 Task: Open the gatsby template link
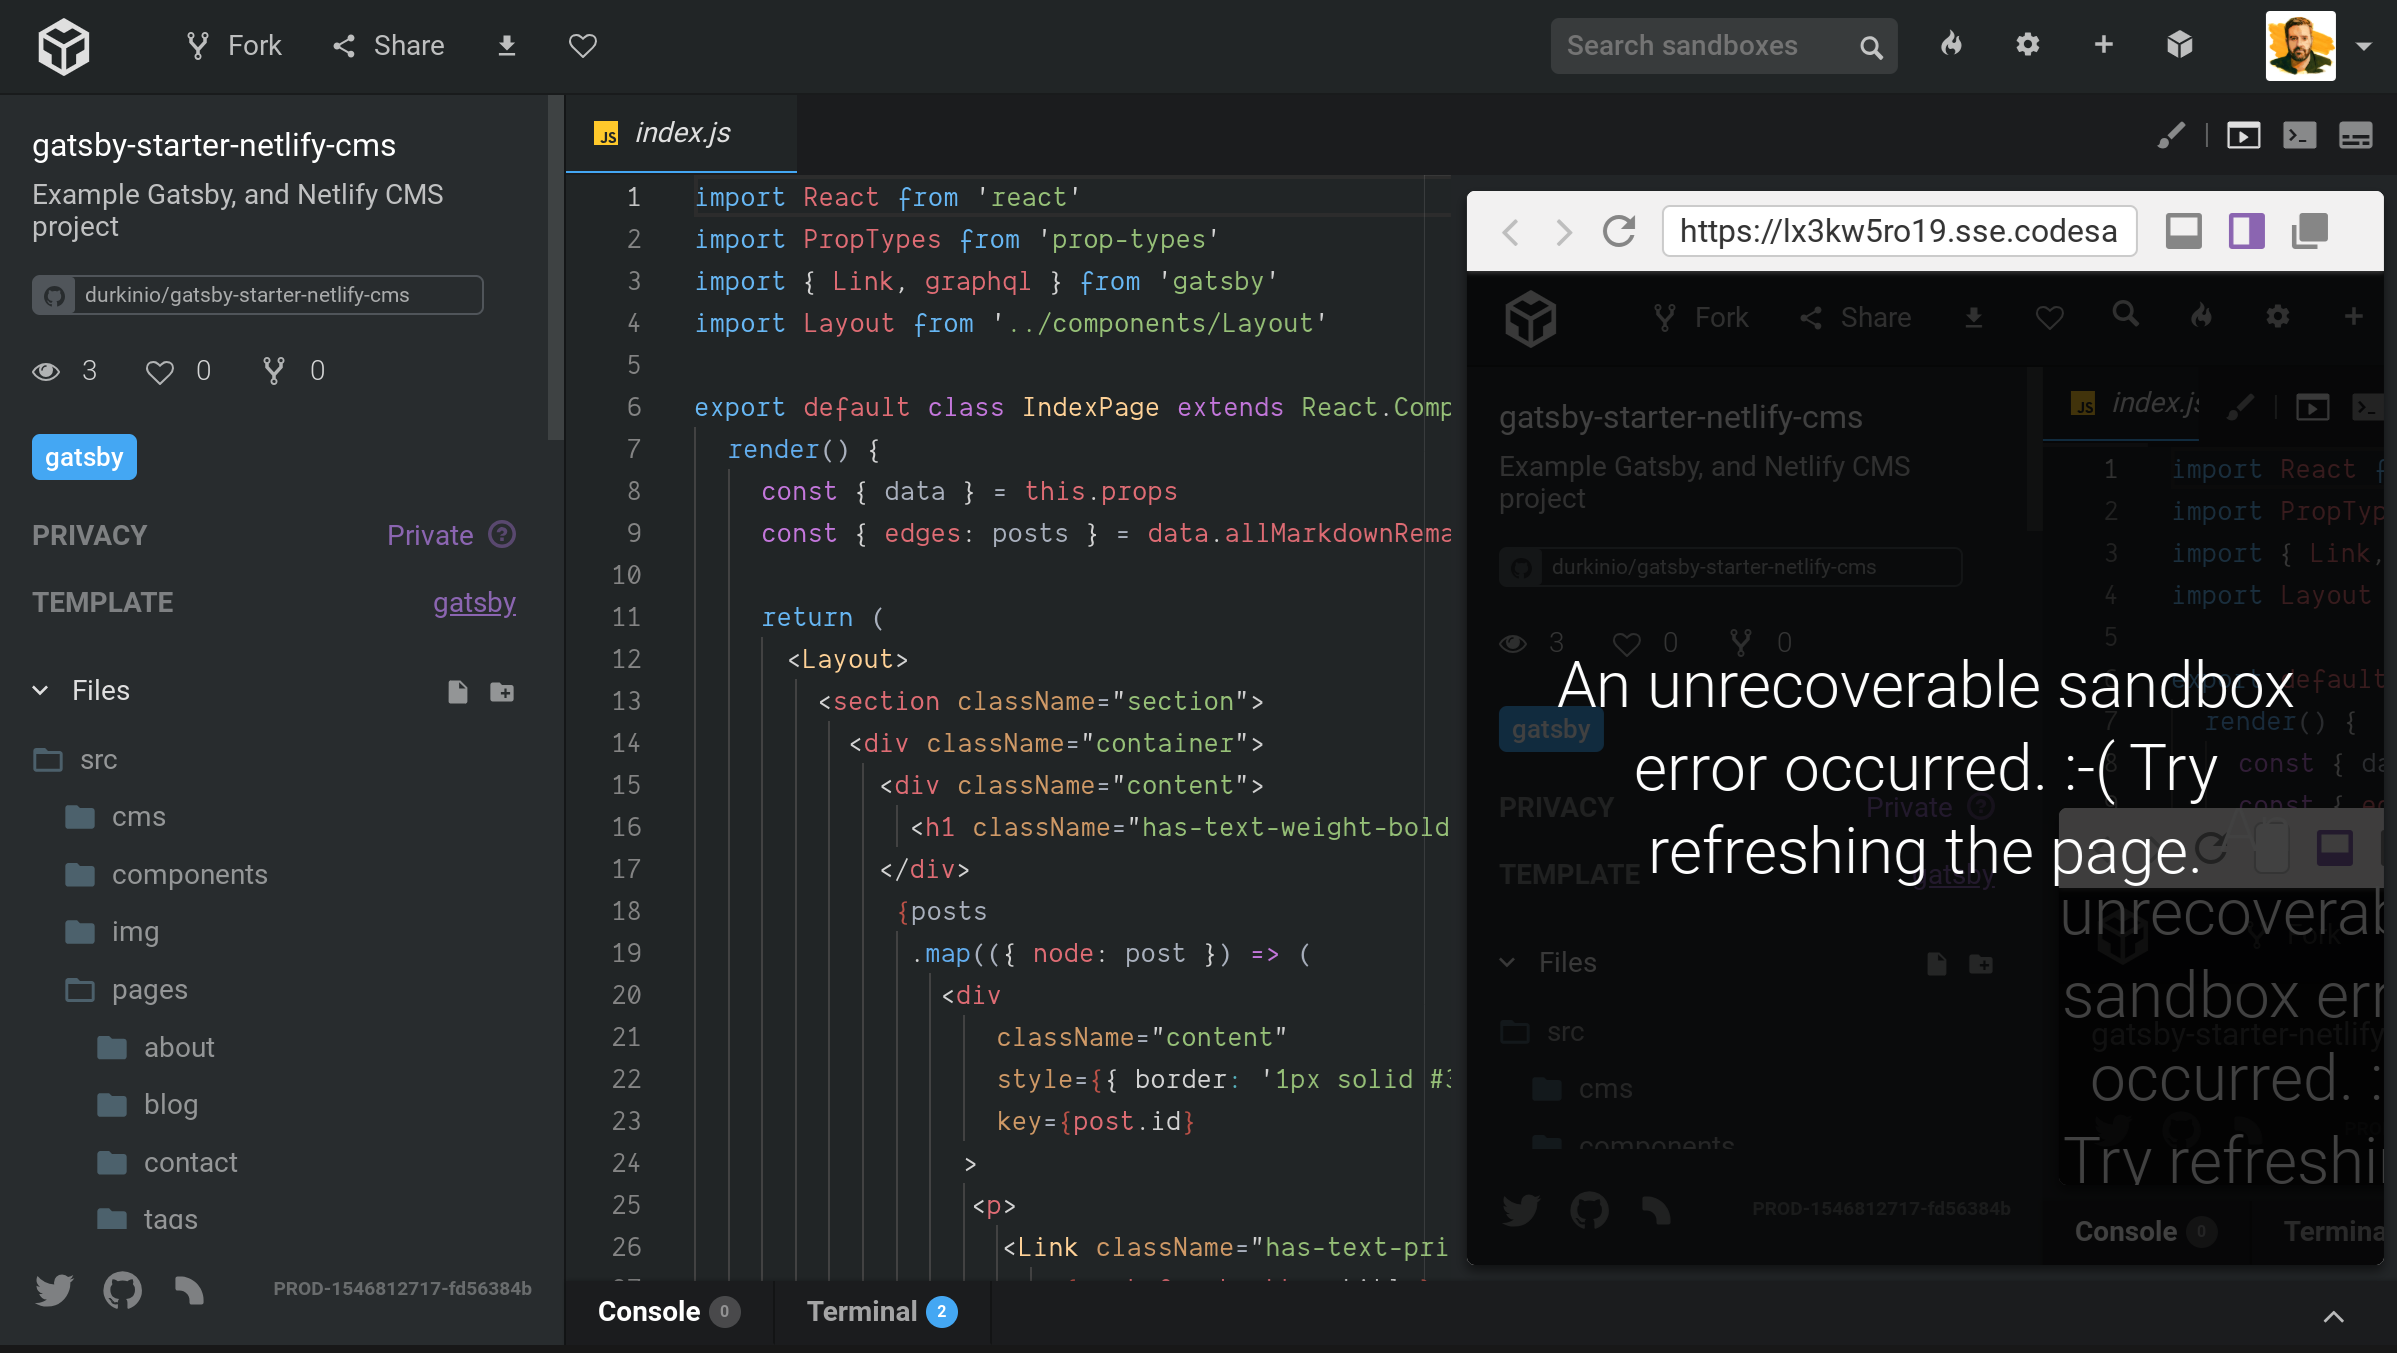point(474,602)
